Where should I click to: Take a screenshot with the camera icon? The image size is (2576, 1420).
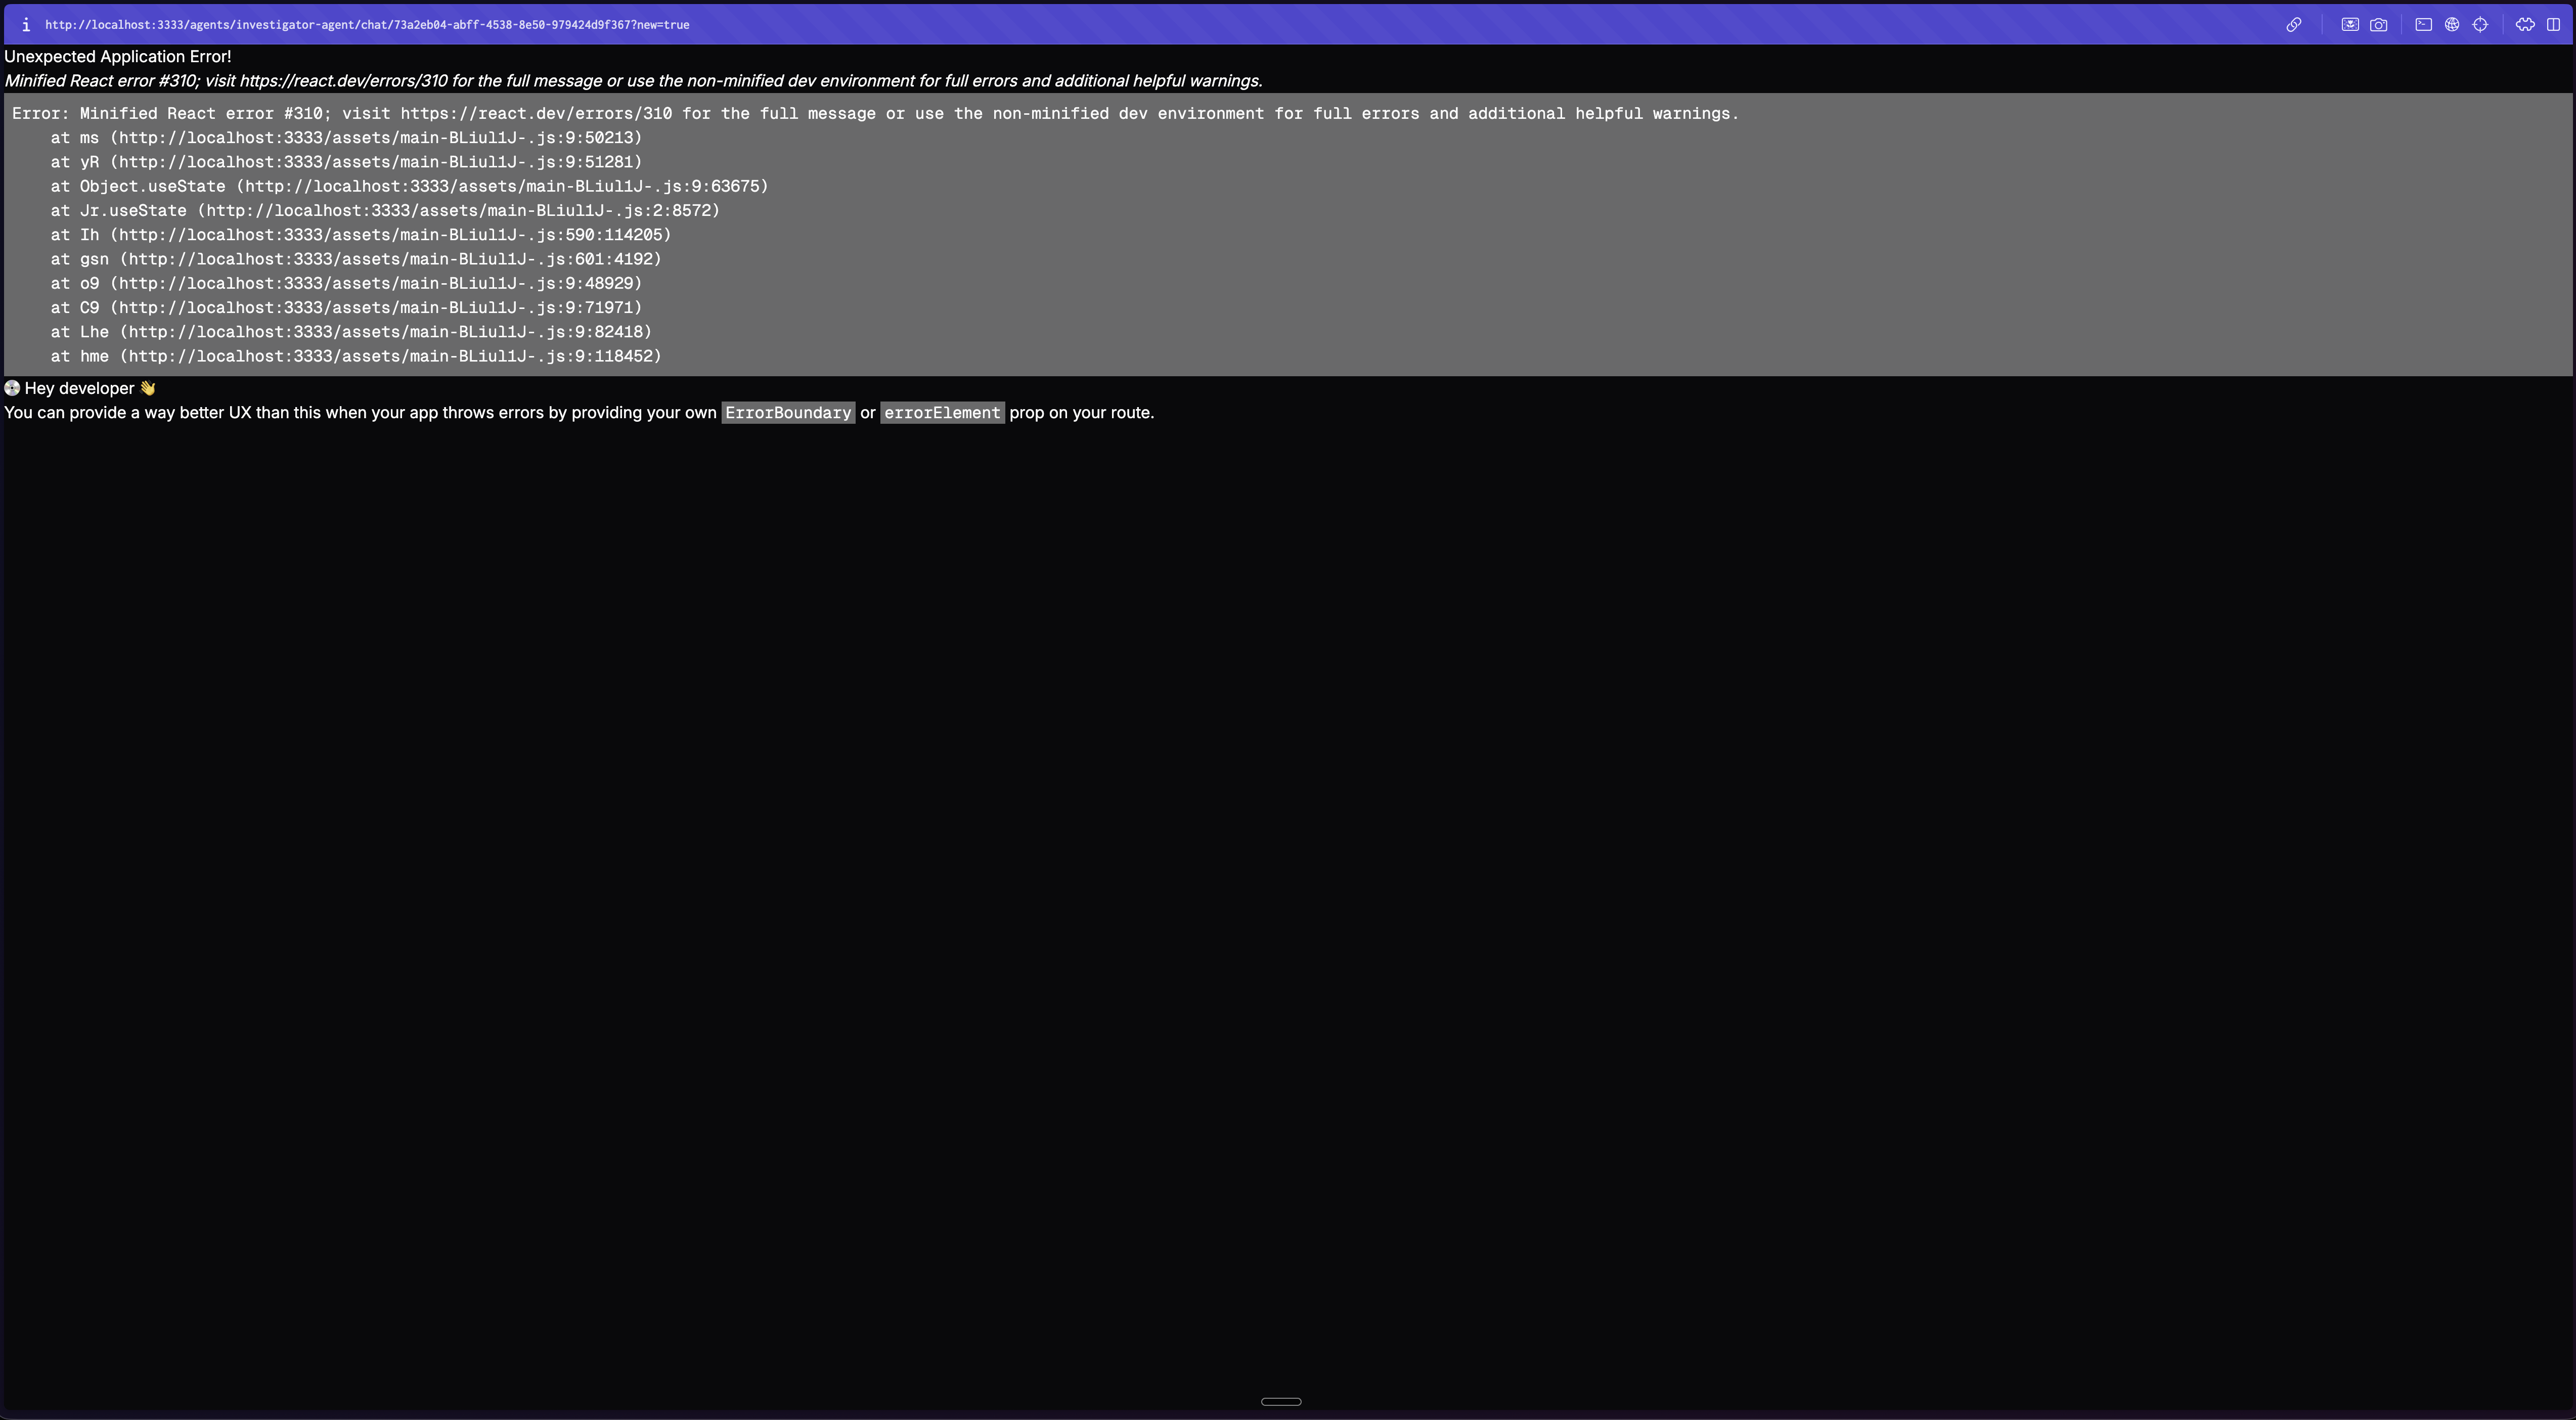point(2379,25)
